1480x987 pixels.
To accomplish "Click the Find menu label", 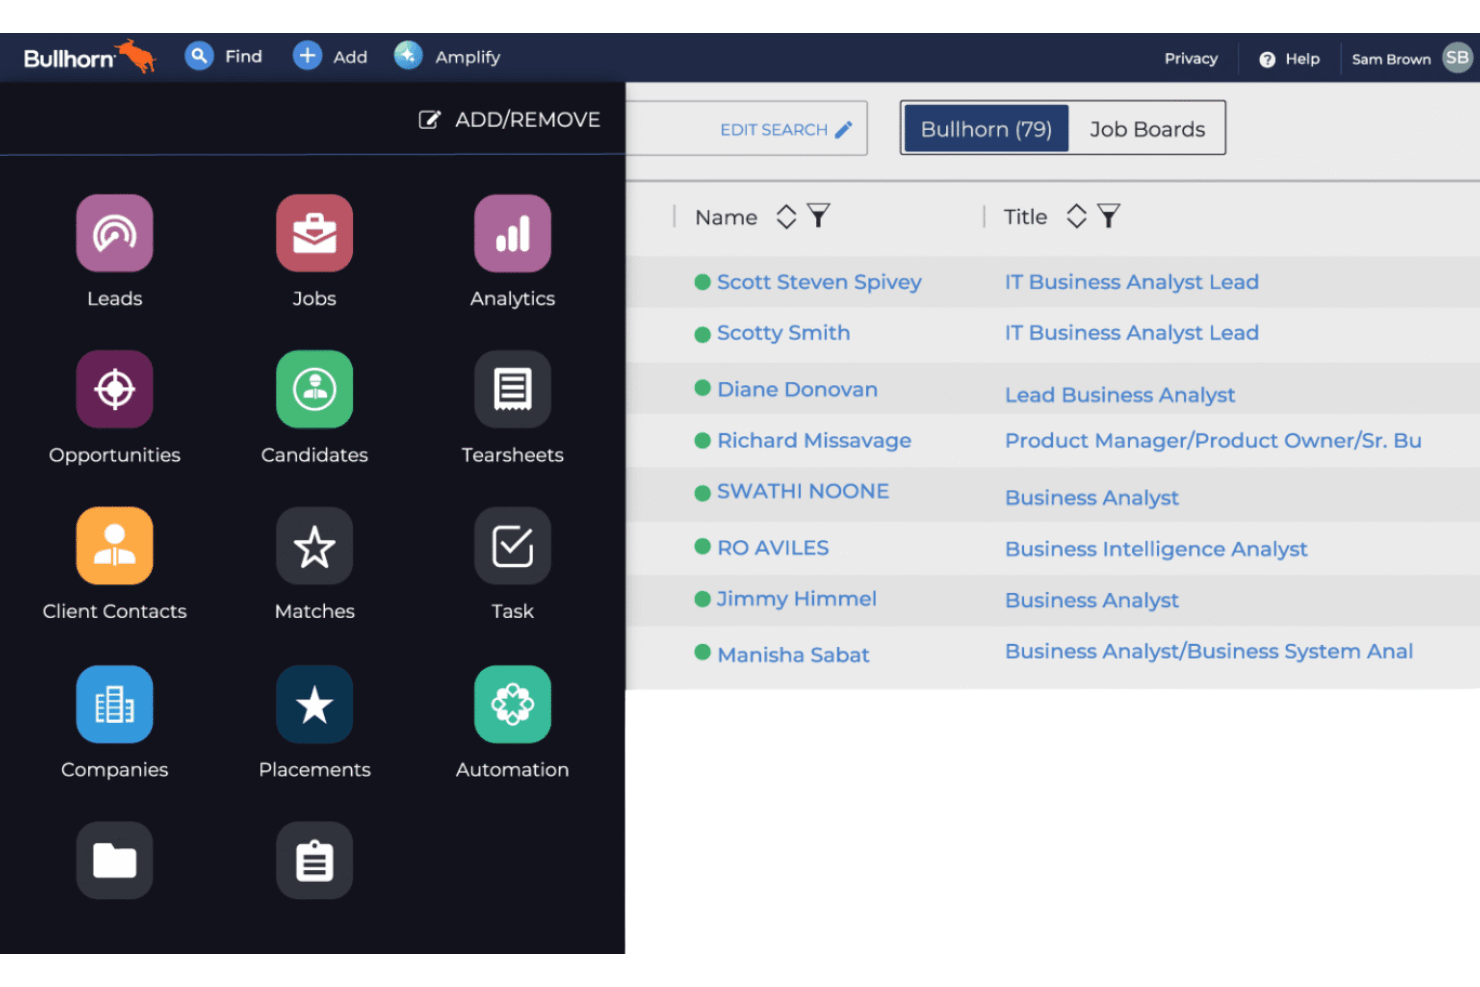I will click(244, 57).
